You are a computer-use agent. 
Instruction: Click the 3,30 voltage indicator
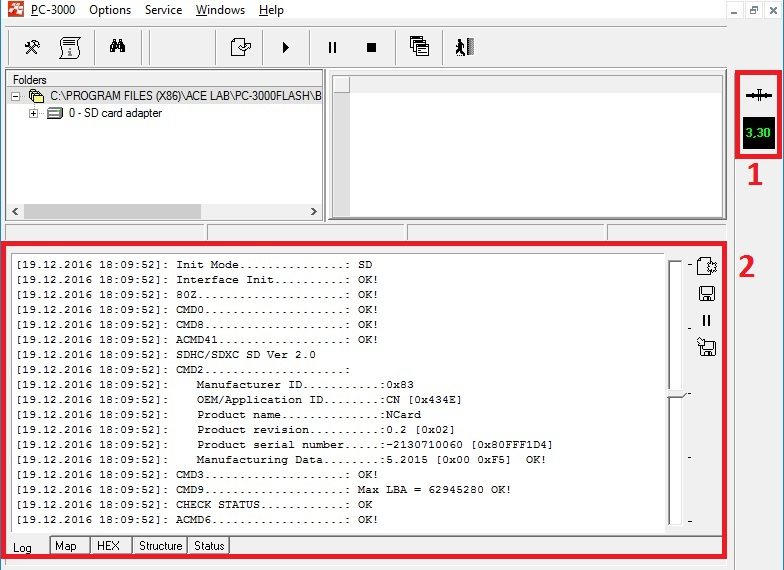click(x=758, y=132)
